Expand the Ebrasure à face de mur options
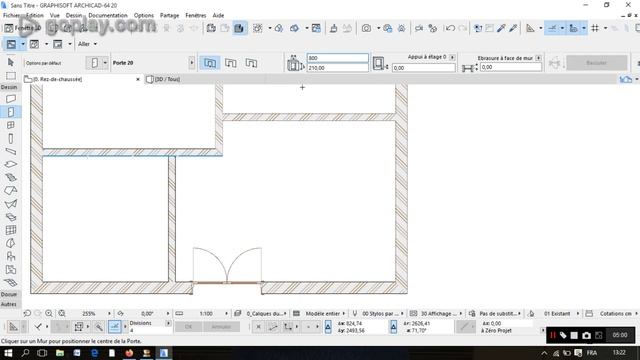 (x=538, y=58)
